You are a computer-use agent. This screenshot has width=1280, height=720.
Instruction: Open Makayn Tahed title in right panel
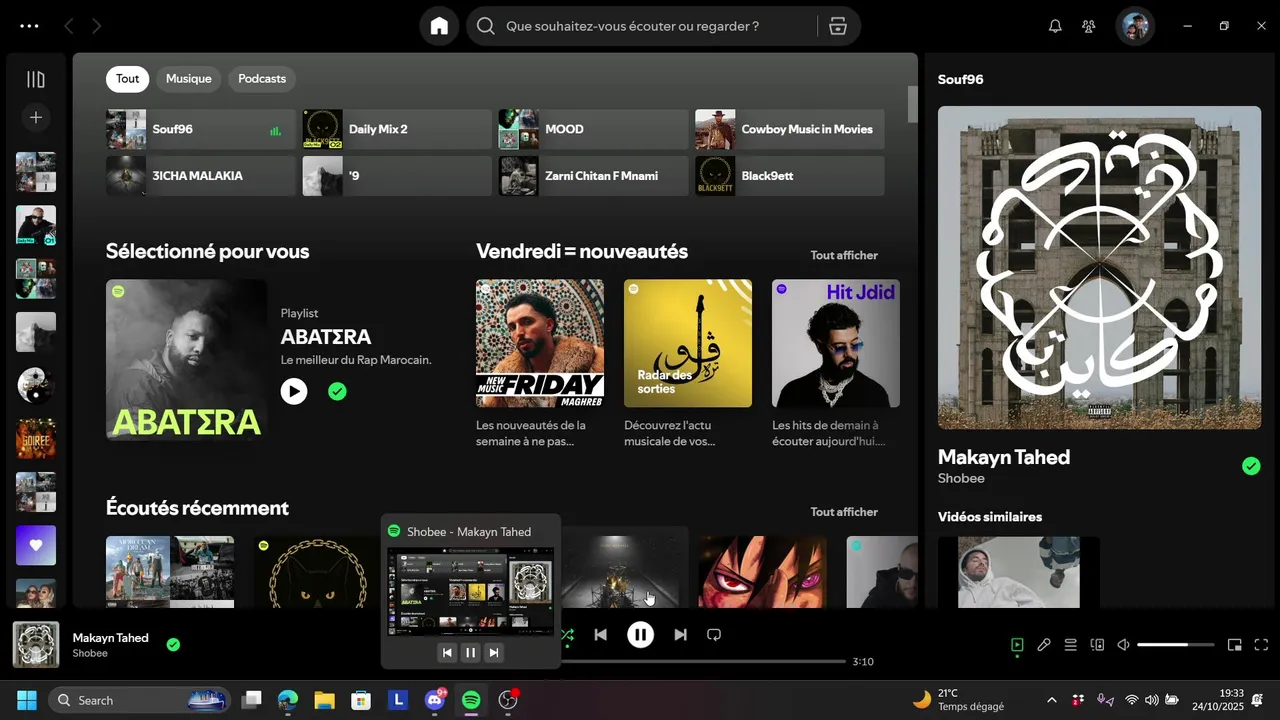tap(1004, 457)
